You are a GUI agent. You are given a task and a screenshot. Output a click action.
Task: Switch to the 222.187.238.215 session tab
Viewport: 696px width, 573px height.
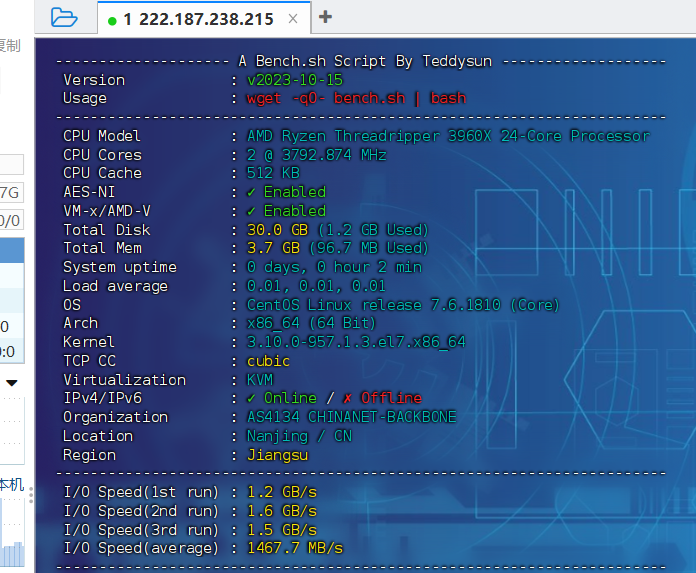[204, 18]
